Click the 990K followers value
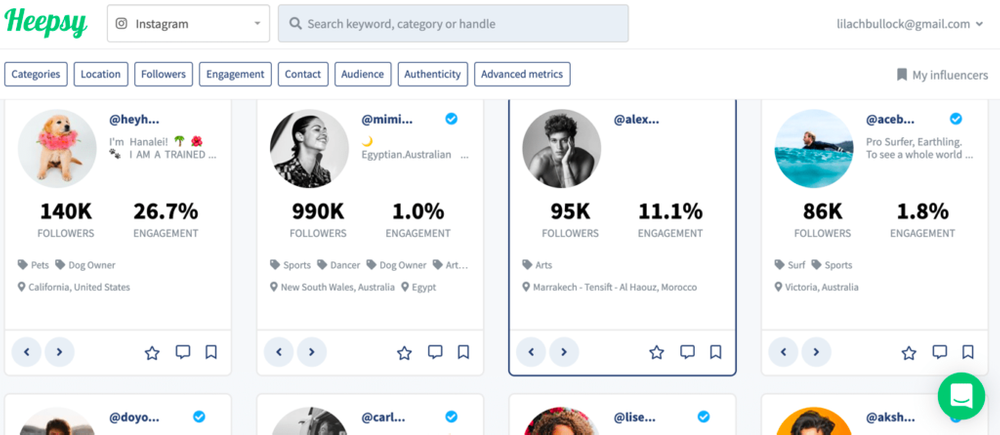This screenshot has height=435, width=1000. click(x=318, y=210)
